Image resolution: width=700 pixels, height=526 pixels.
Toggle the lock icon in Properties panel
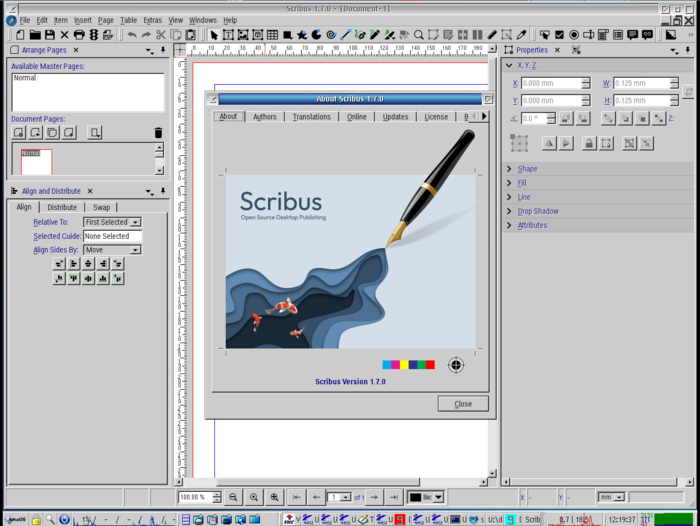589,143
